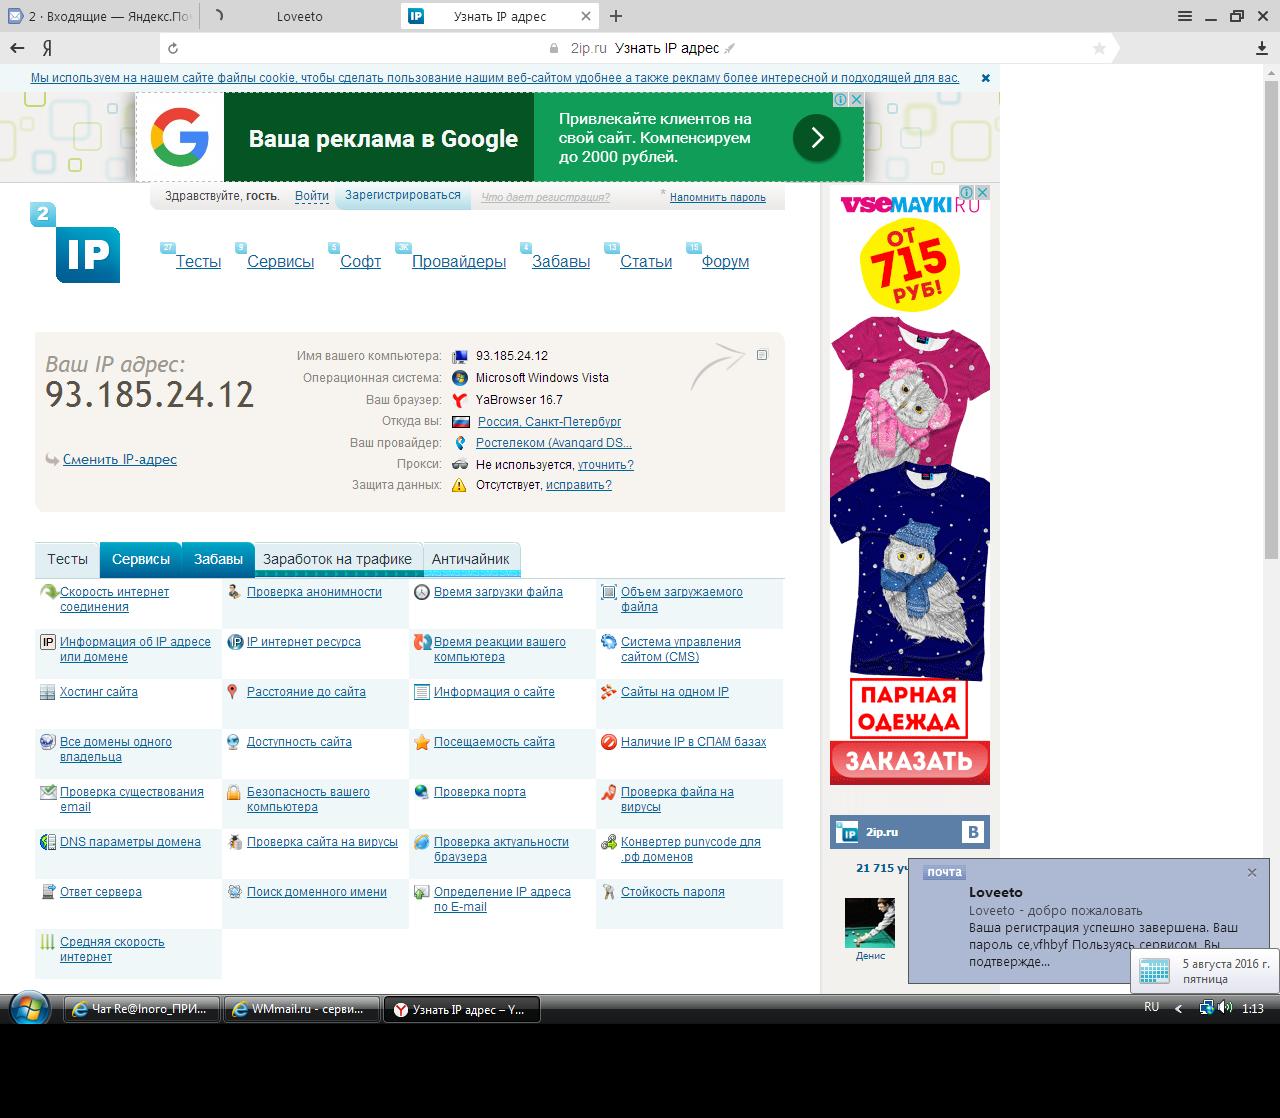Click the VK icon in 2ip.ru widget
The width and height of the screenshot is (1280, 1118).
(973, 832)
